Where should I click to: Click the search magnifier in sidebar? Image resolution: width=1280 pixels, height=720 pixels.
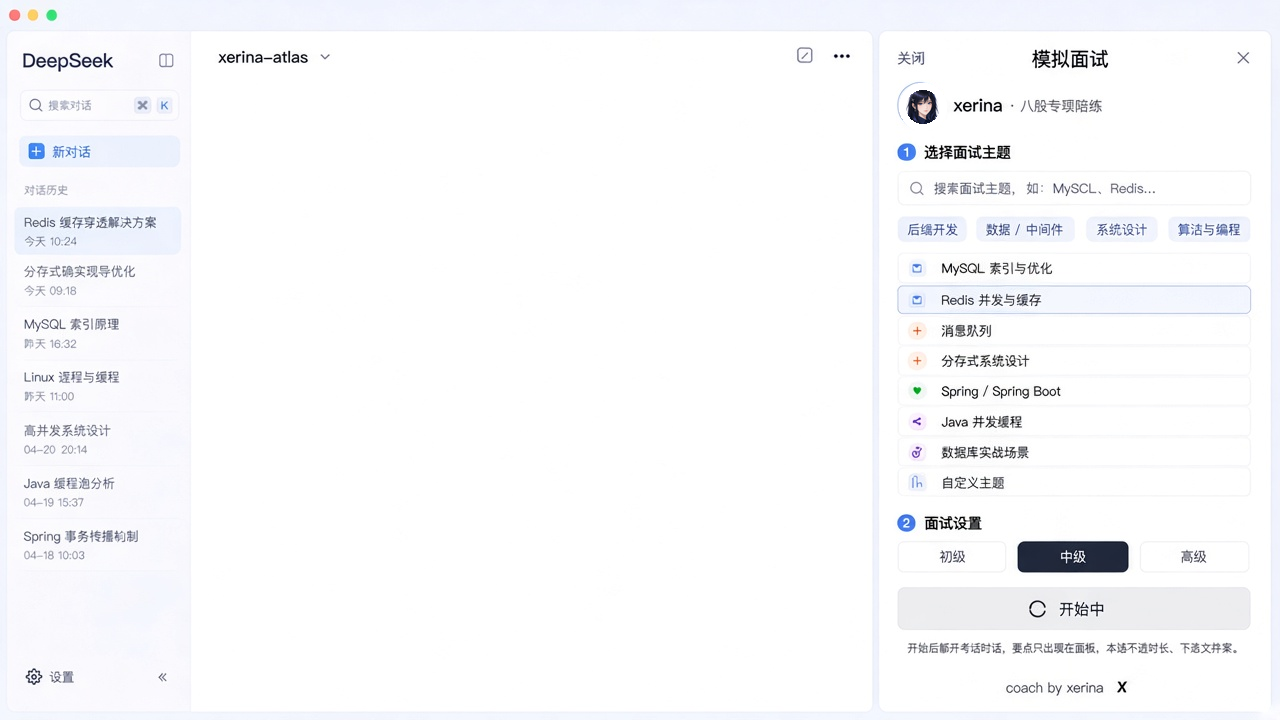[x=36, y=105]
